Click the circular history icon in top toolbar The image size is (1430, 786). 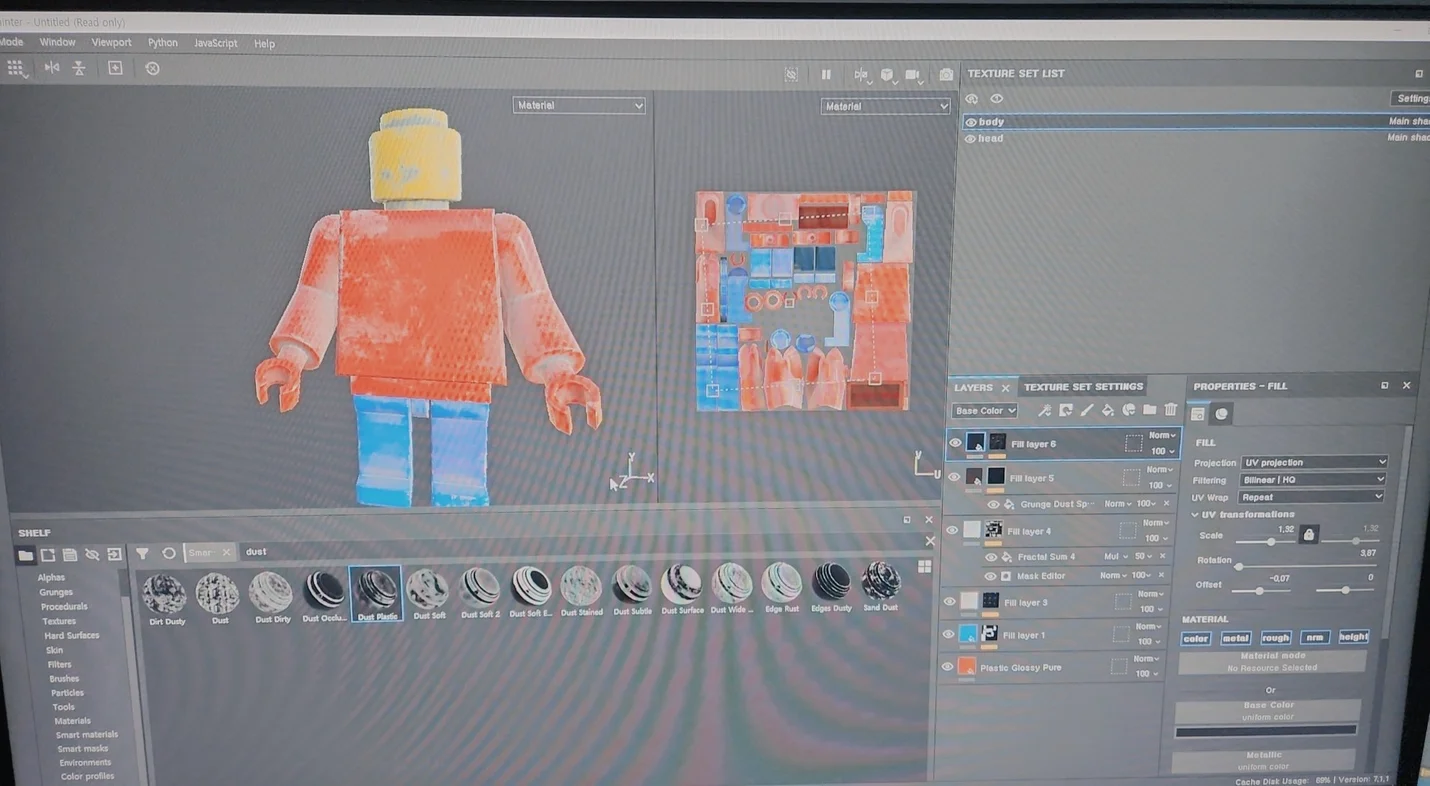click(x=152, y=68)
